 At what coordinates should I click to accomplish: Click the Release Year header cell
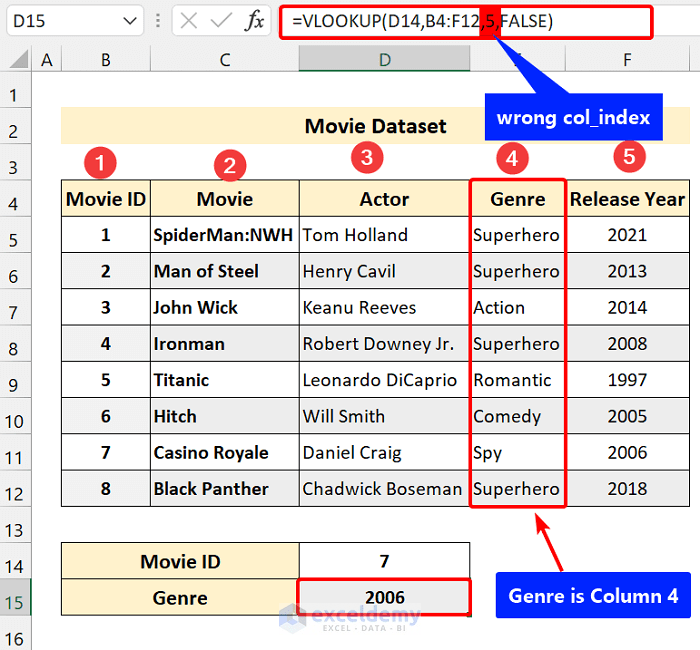627,199
